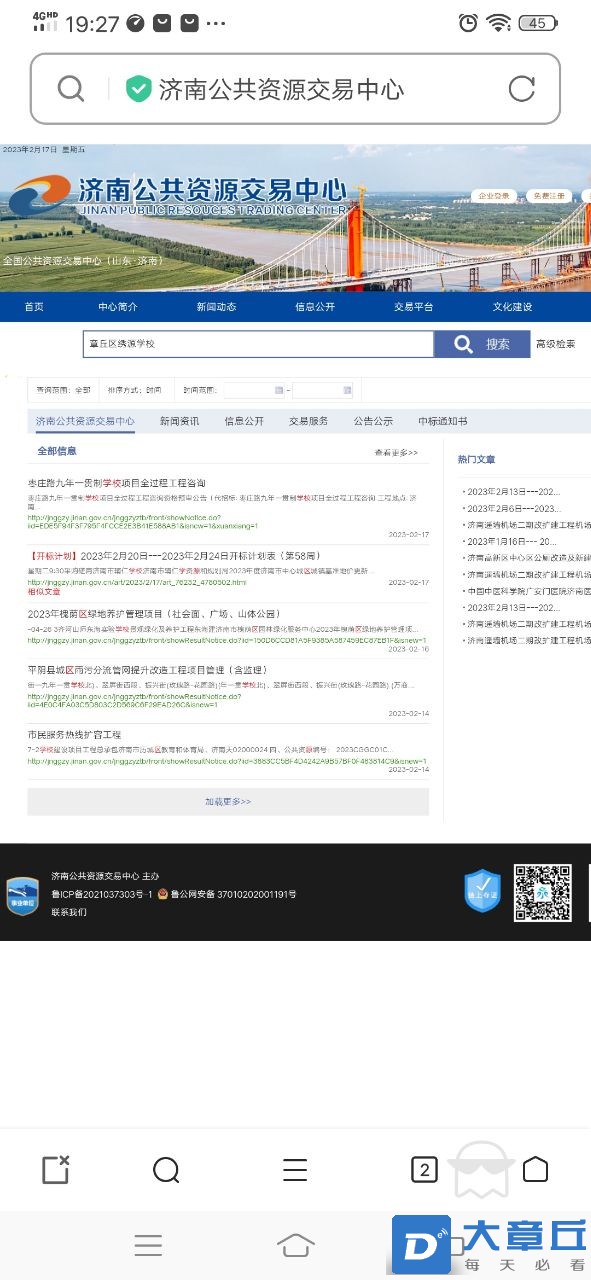Tap the Android recent apps navigation button
Viewport: 591px width, 1280px height.
(148, 1245)
